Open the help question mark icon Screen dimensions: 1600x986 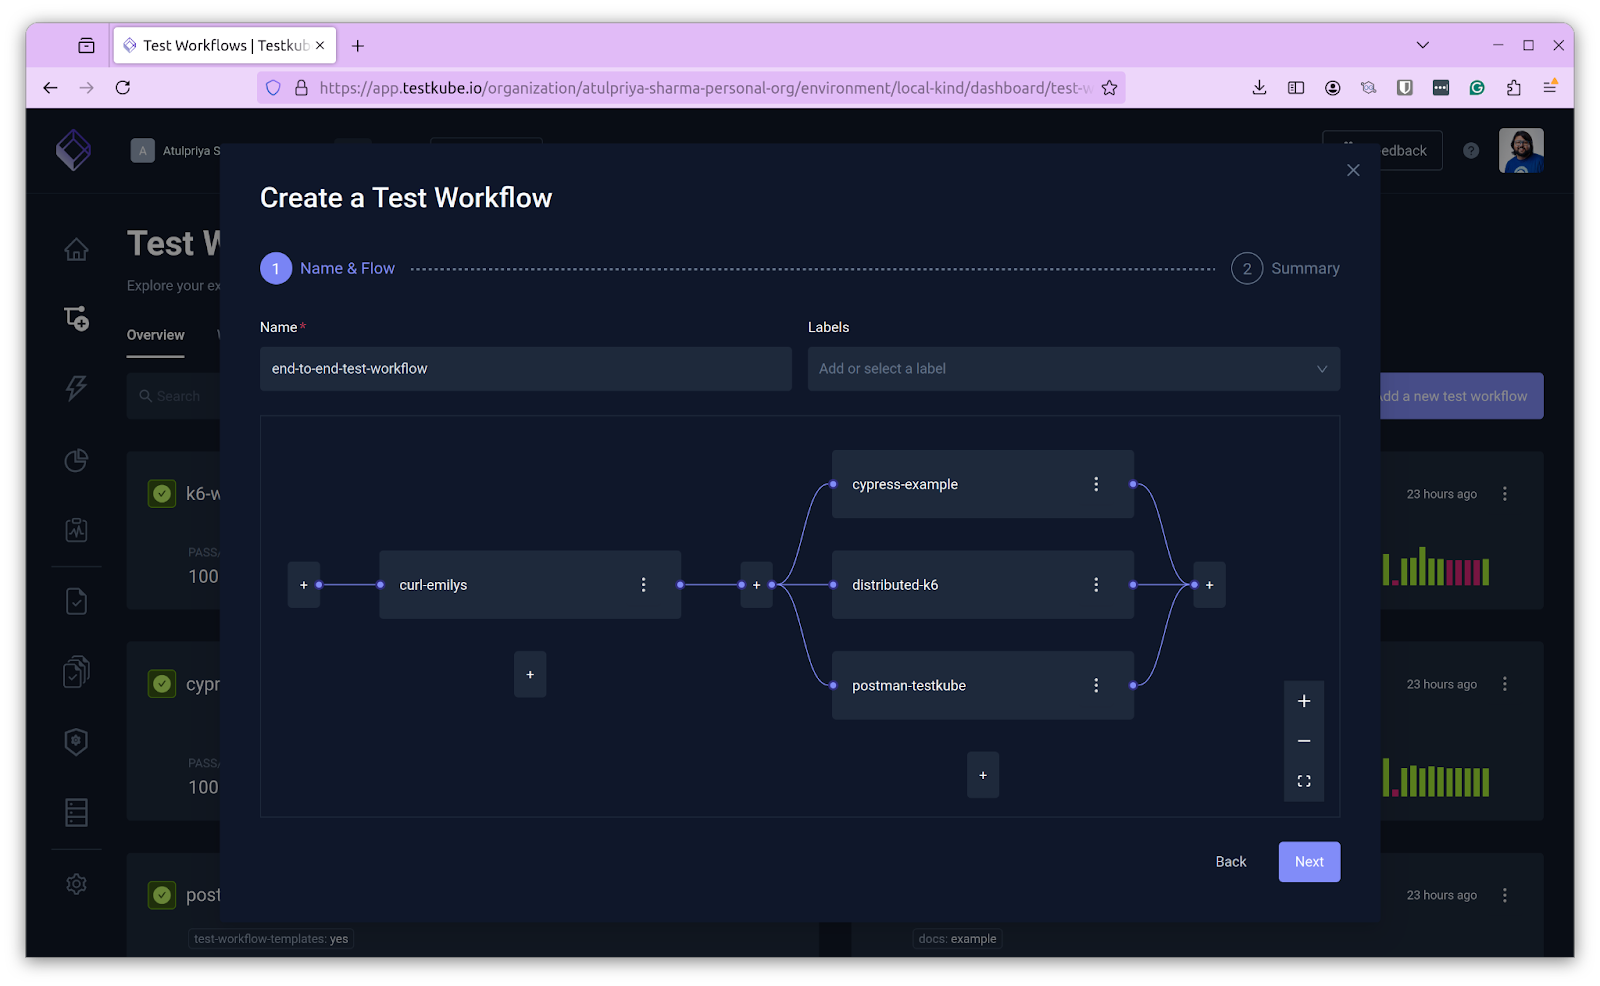(x=1471, y=151)
